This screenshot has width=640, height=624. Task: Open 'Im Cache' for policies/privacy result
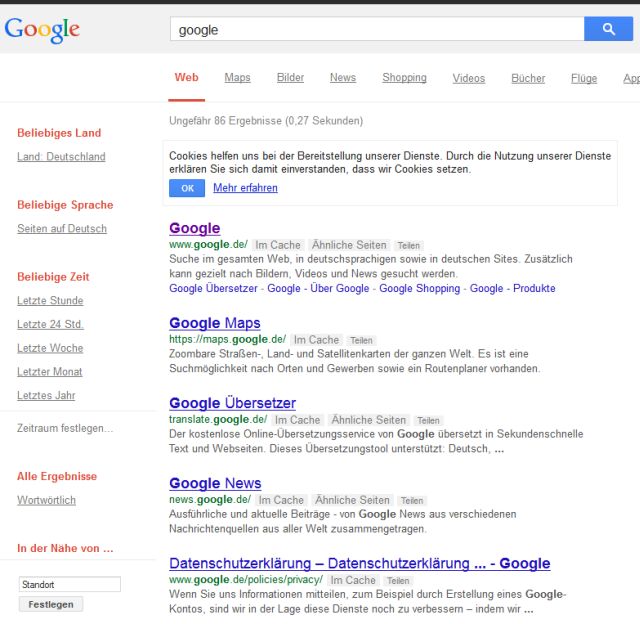click(x=353, y=580)
